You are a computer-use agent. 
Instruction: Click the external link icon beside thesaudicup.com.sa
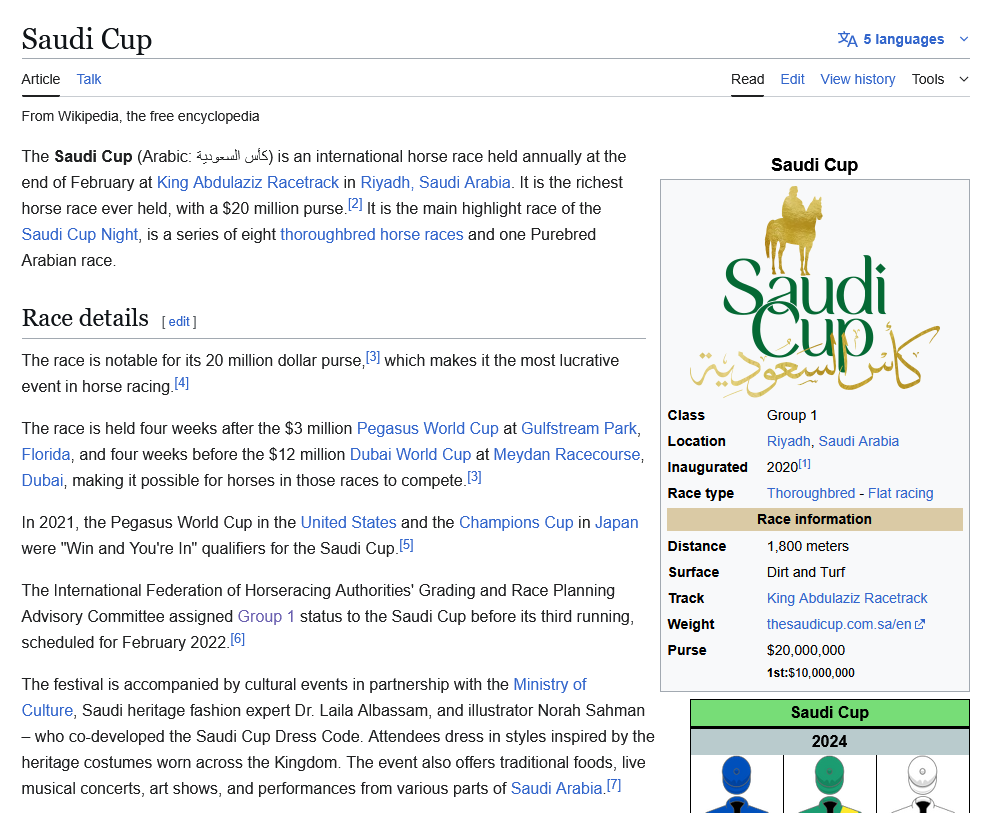coord(919,625)
